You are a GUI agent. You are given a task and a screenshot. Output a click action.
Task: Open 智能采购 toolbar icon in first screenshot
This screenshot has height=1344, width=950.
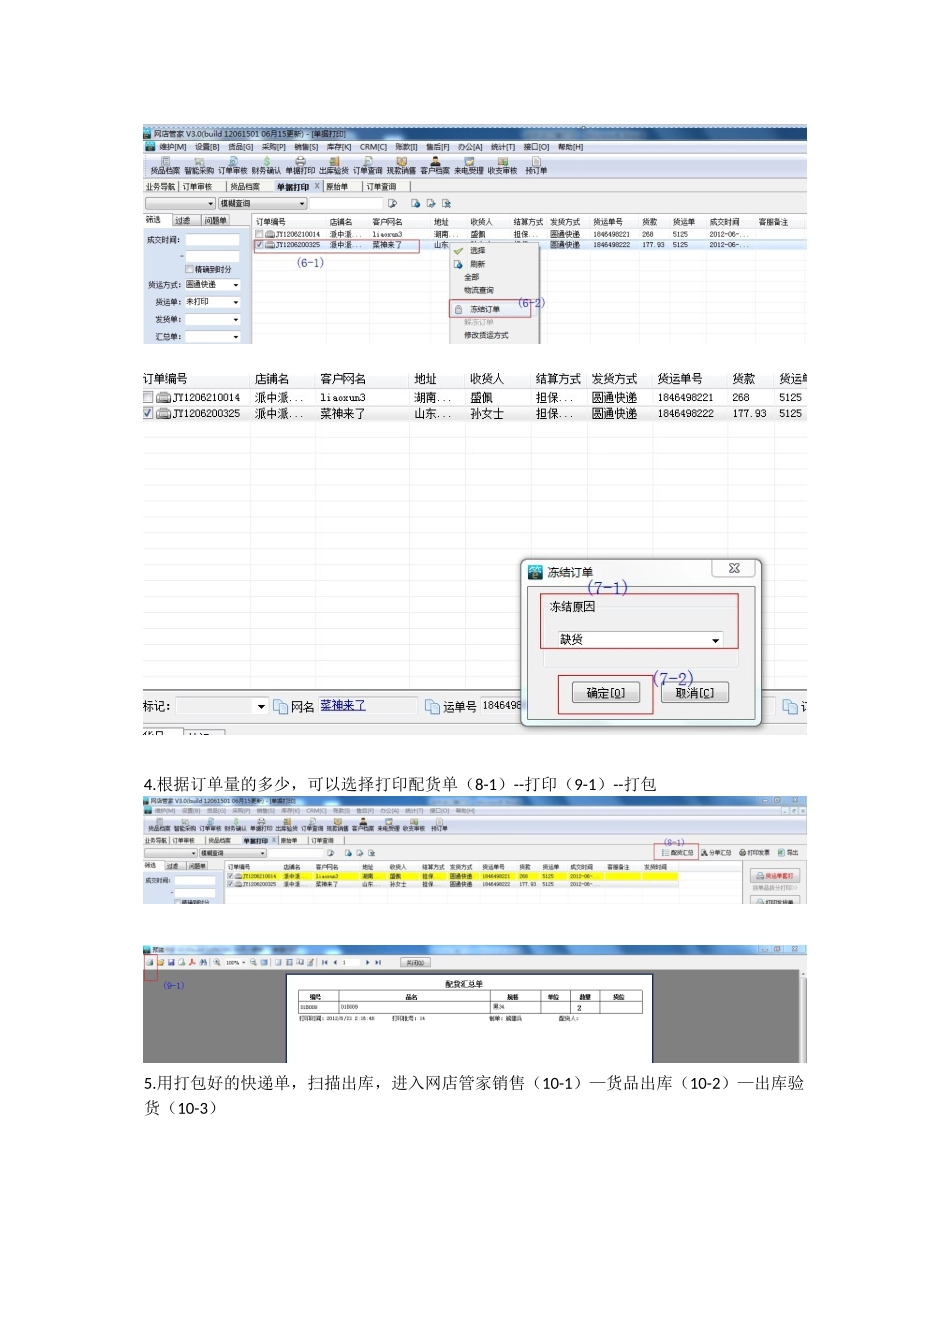click(199, 161)
